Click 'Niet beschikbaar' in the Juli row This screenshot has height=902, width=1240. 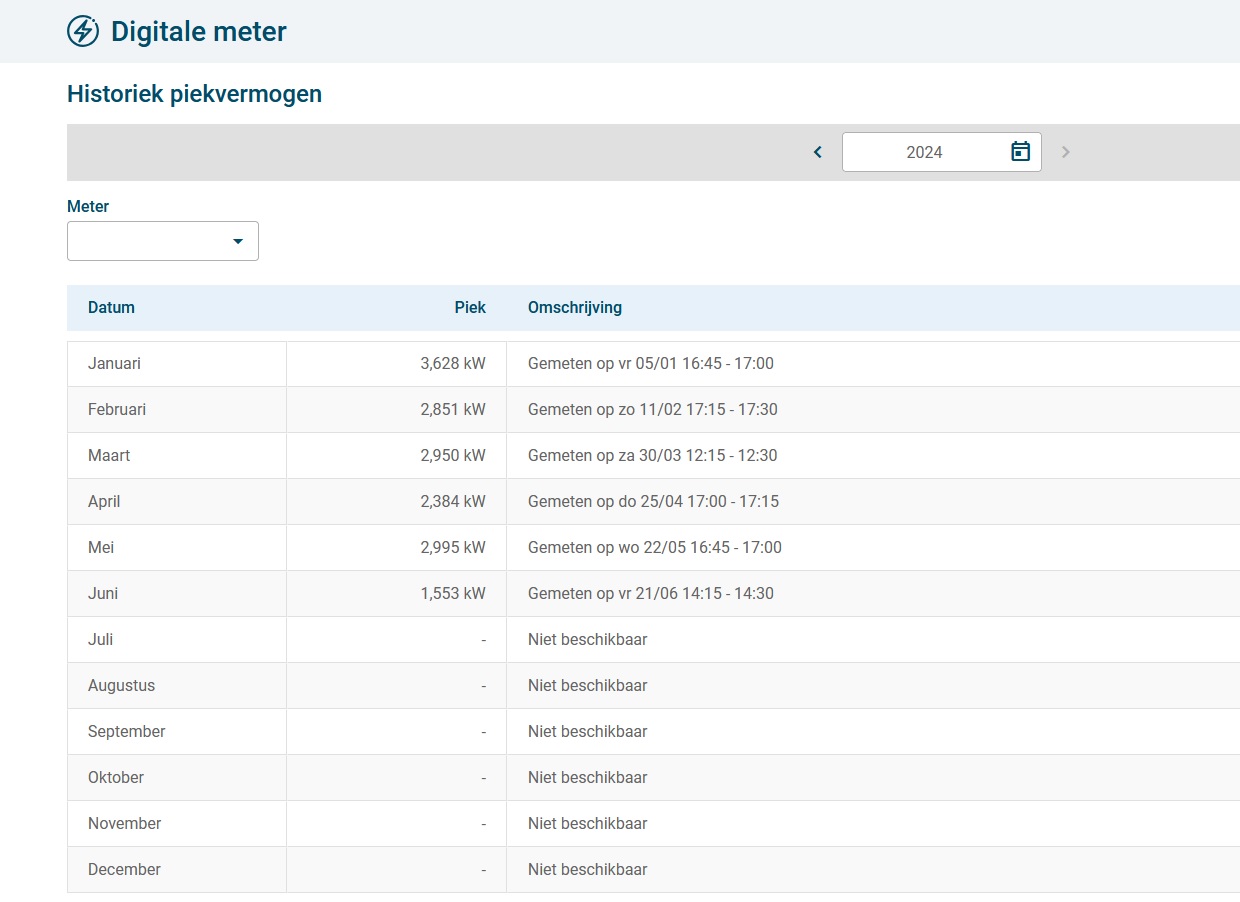[588, 640]
